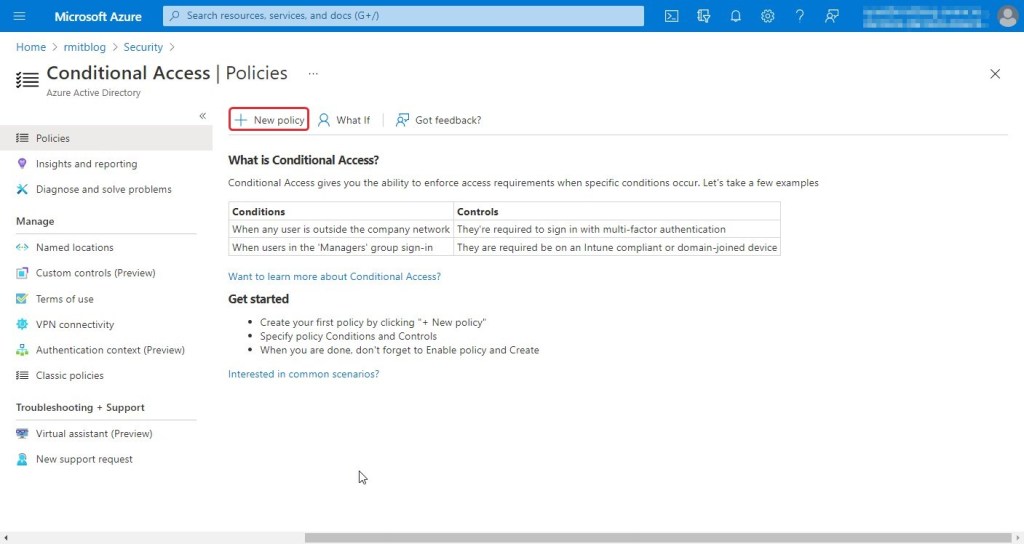1024x544 pixels.
Task: Click the Virtual assistant icon
Action: tap(22, 434)
